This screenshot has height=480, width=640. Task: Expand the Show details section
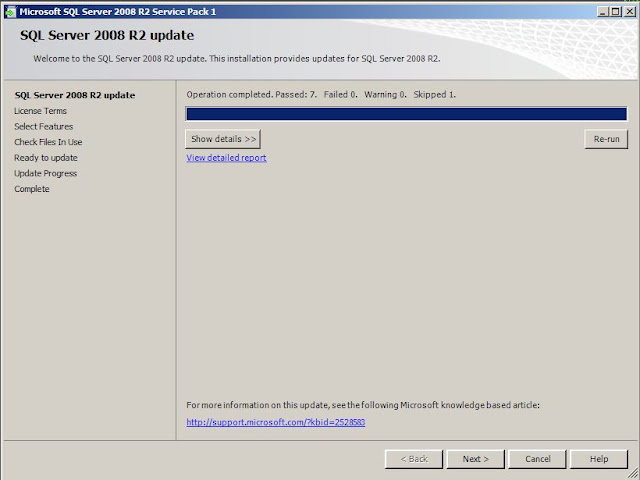point(223,139)
